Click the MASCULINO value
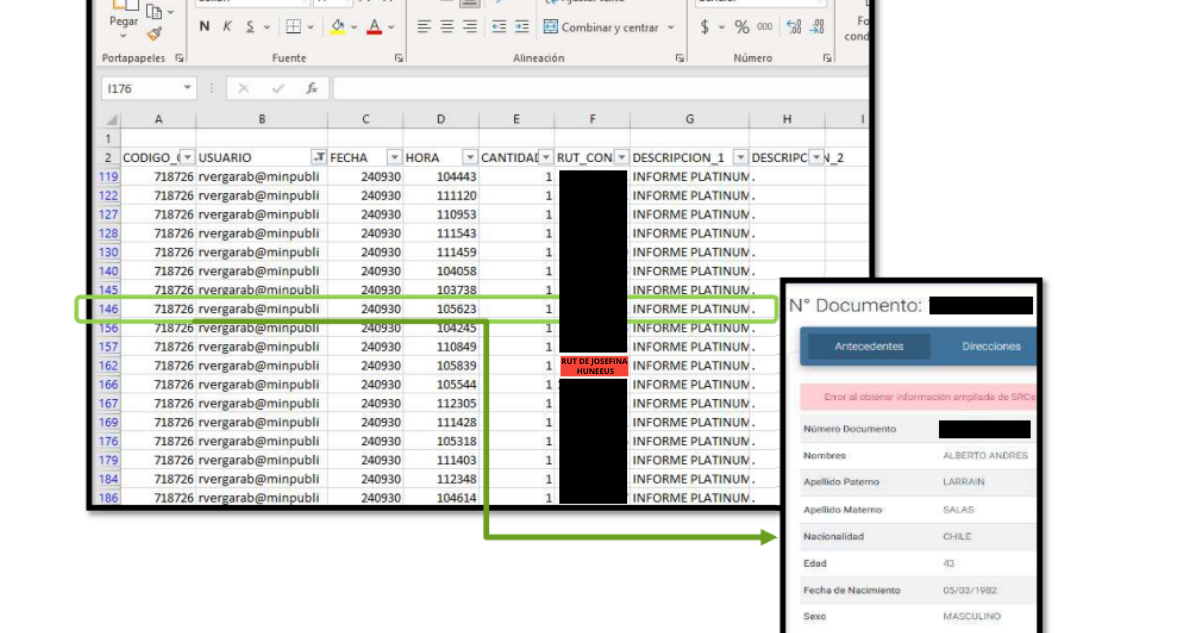This screenshot has width=1200, height=633. tap(972, 616)
